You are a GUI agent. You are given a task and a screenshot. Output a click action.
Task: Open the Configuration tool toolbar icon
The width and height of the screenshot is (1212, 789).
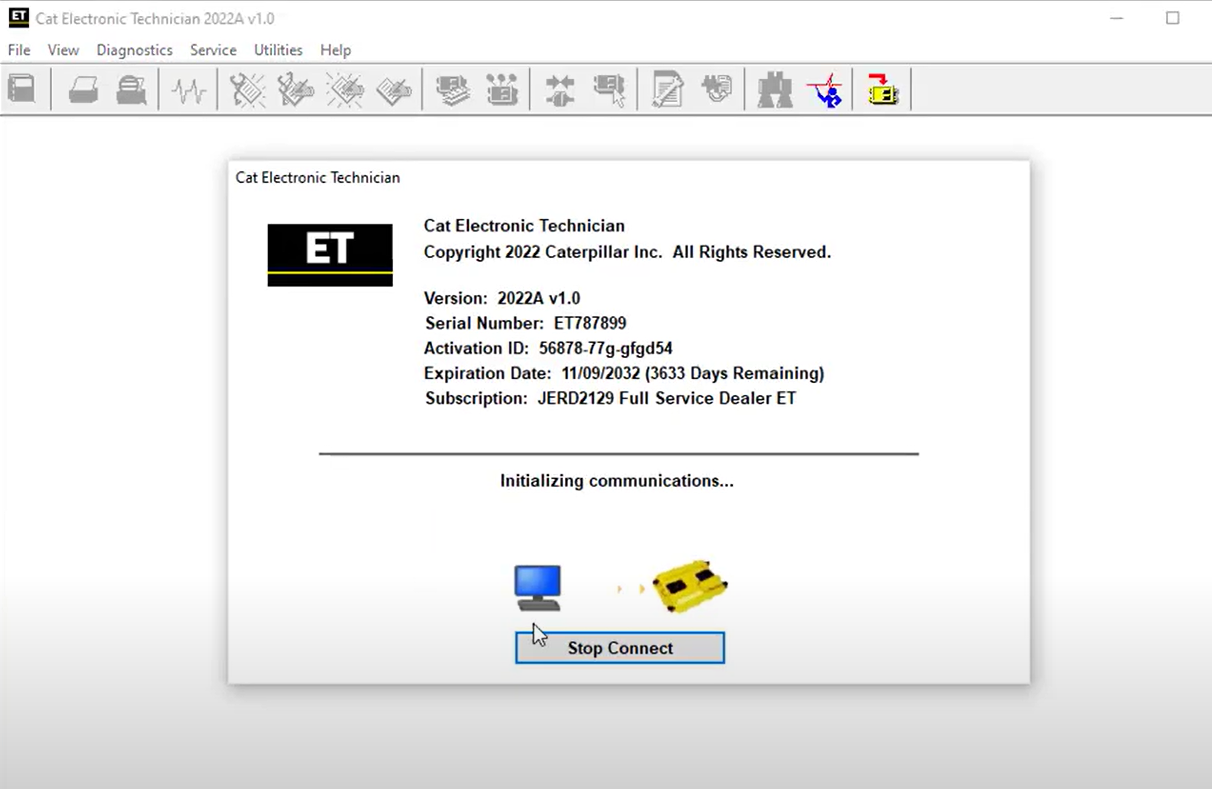coord(502,90)
